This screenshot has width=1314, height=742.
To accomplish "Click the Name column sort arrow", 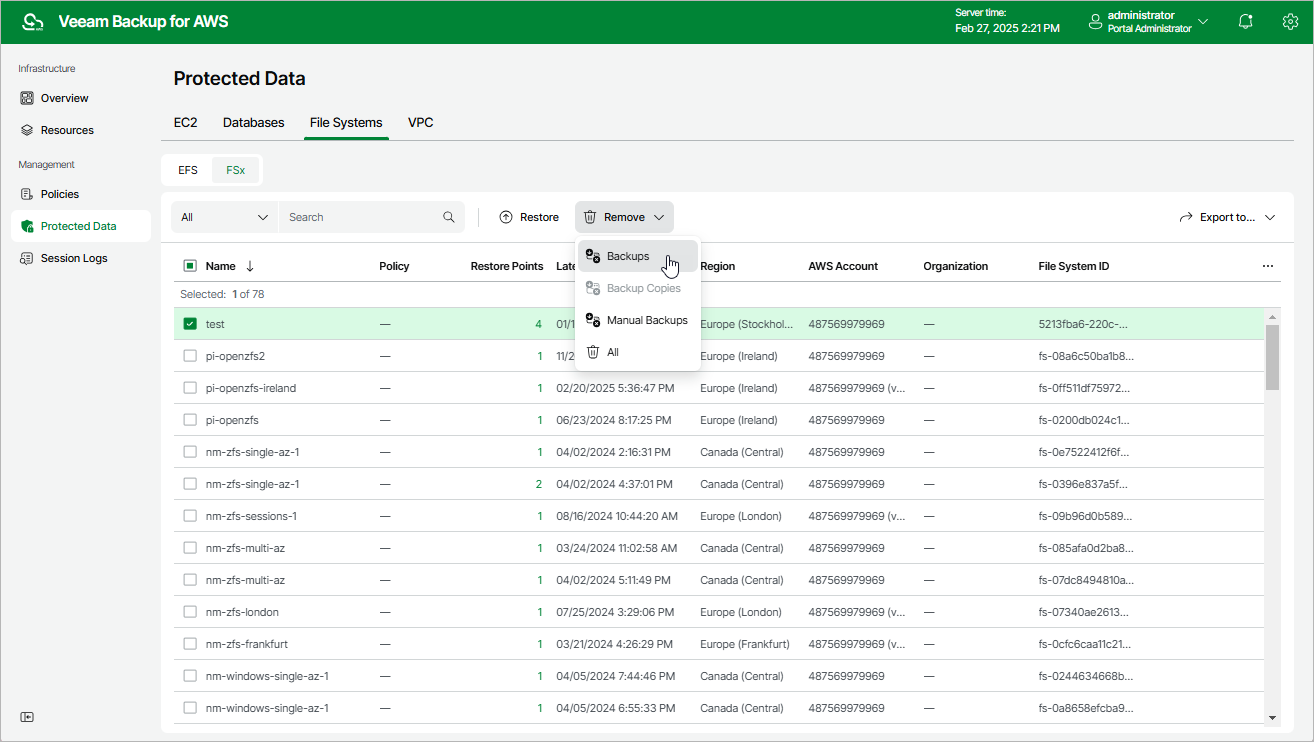I will click(250, 266).
